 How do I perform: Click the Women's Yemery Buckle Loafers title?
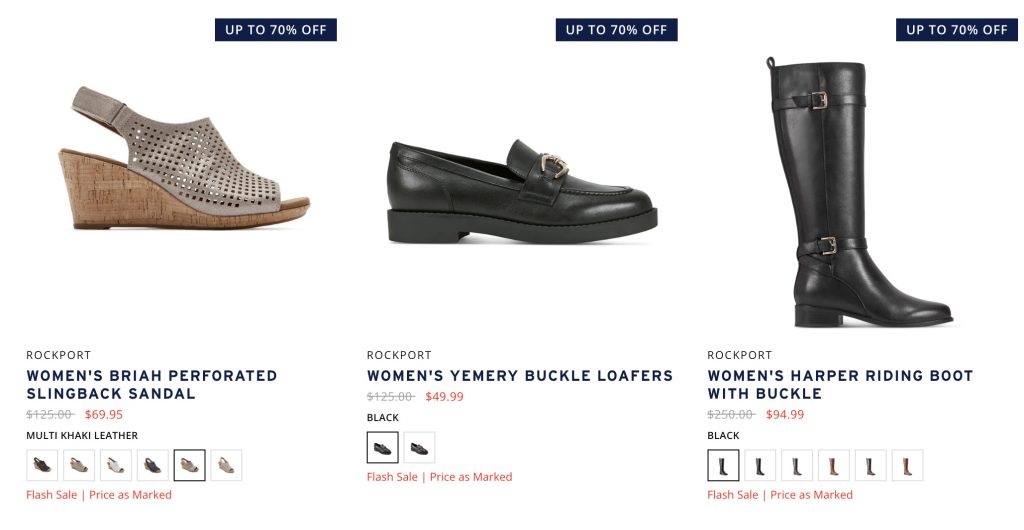click(x=520, y=376)
